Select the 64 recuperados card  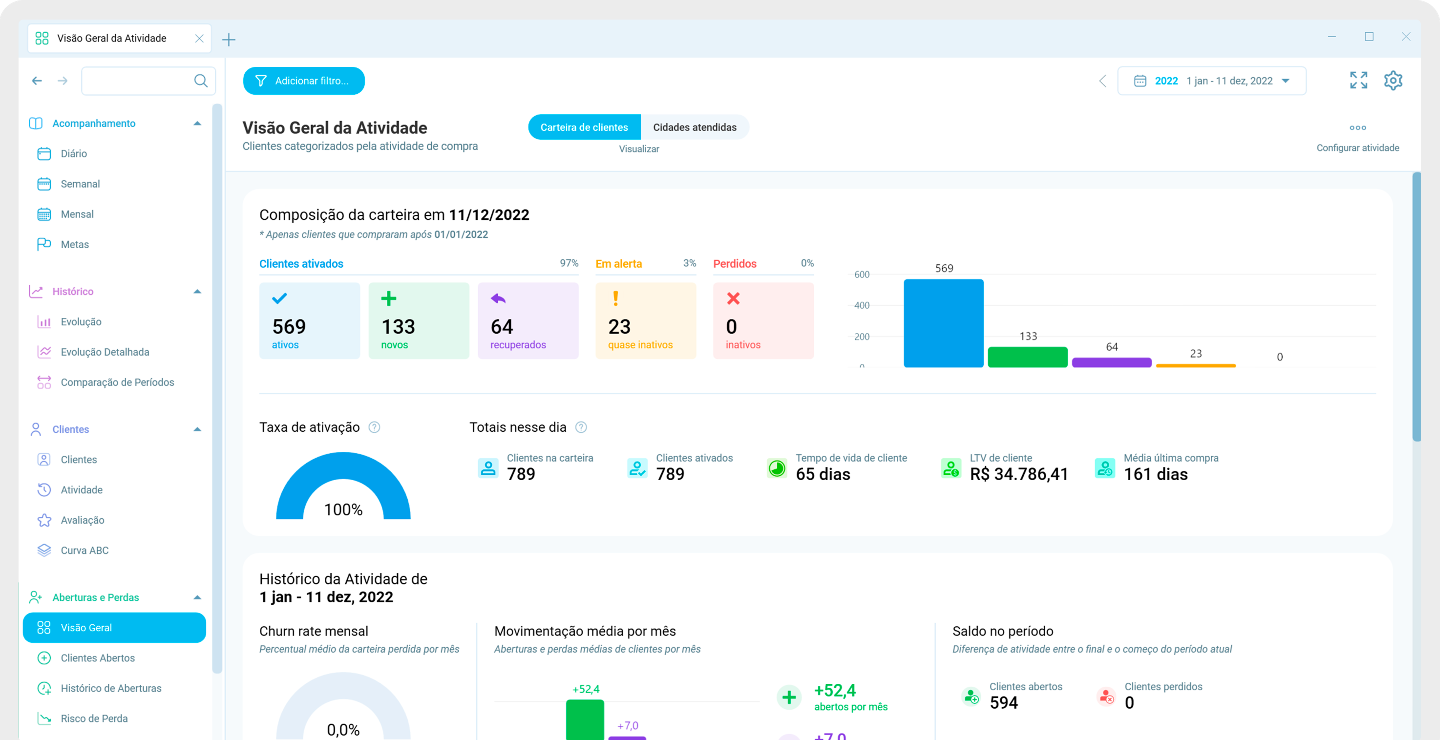(x=528, y=320)
